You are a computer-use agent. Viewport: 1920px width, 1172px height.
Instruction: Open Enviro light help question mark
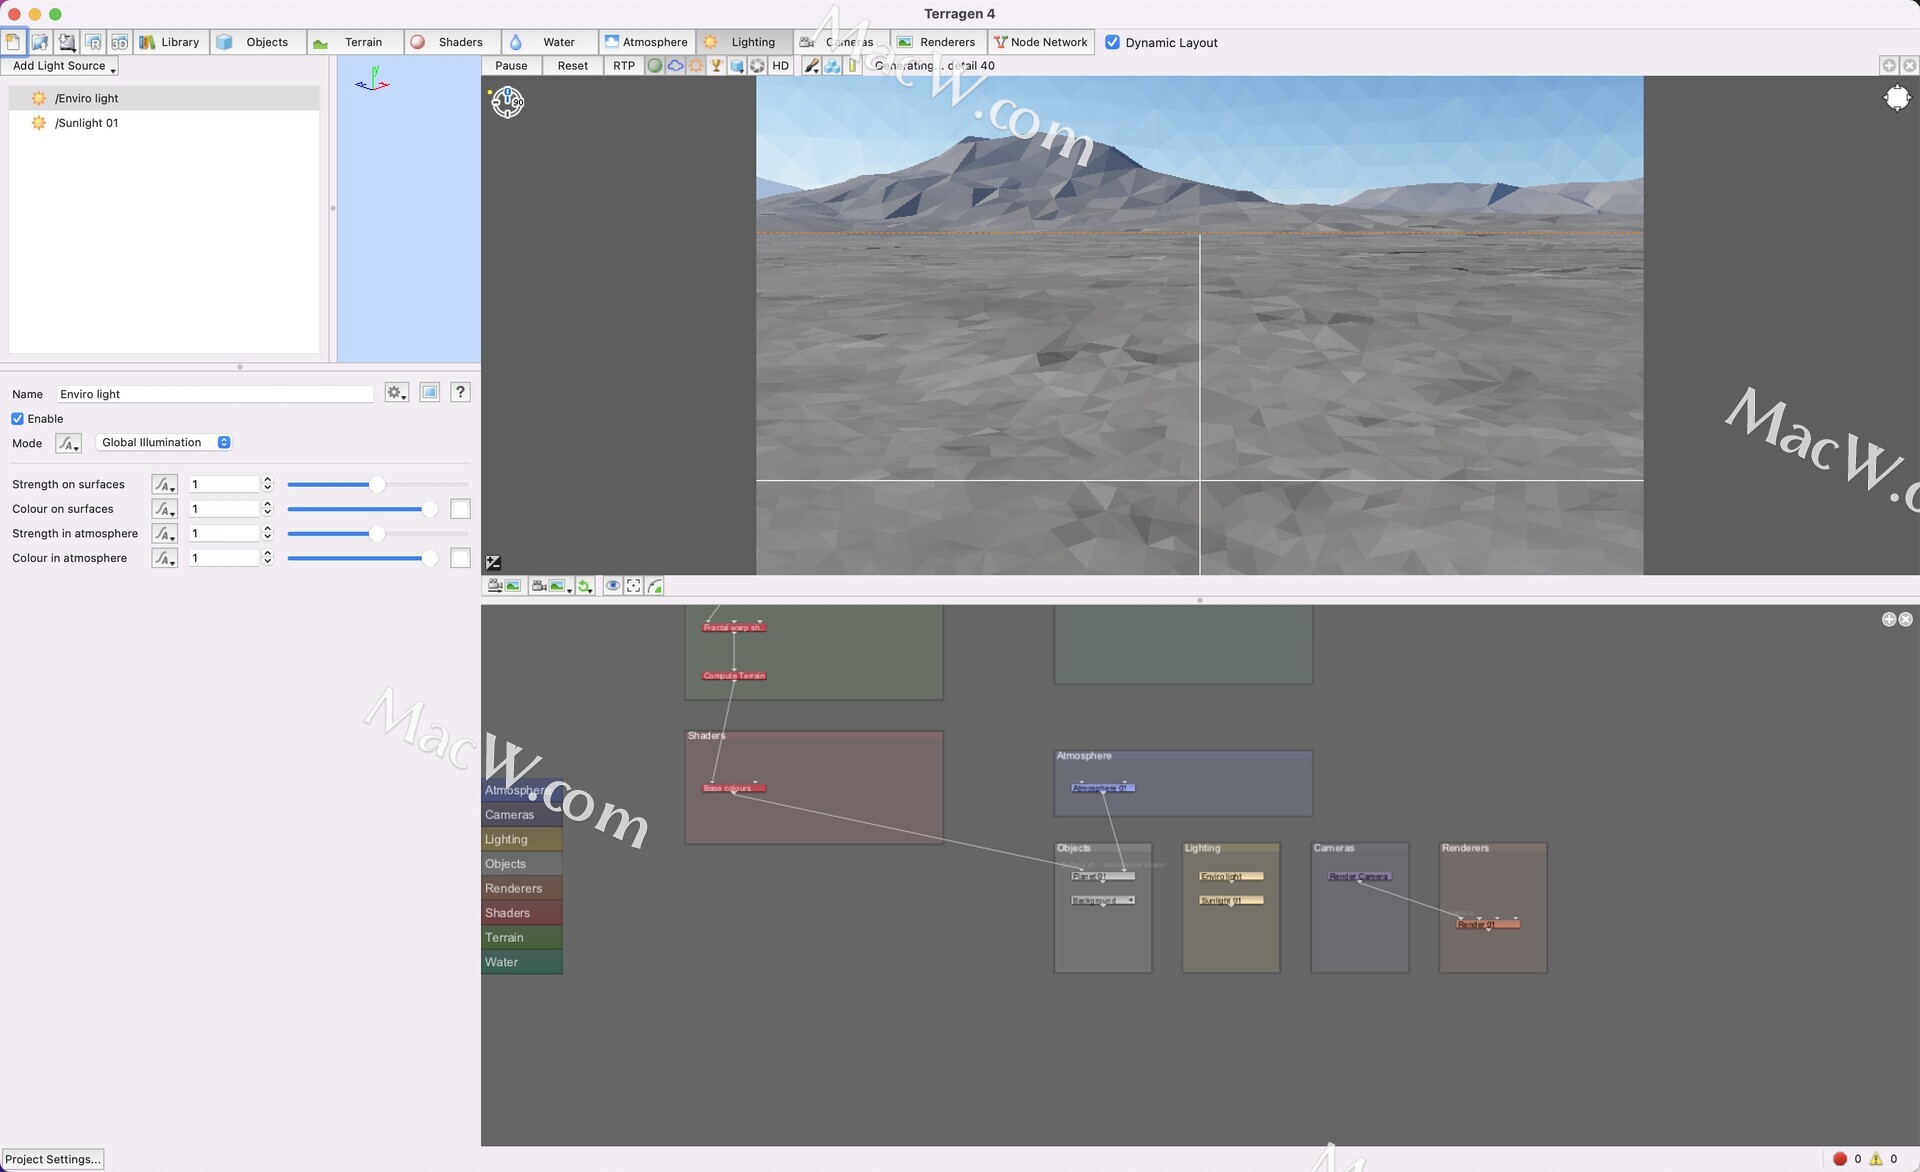click(x=460, y=393)
